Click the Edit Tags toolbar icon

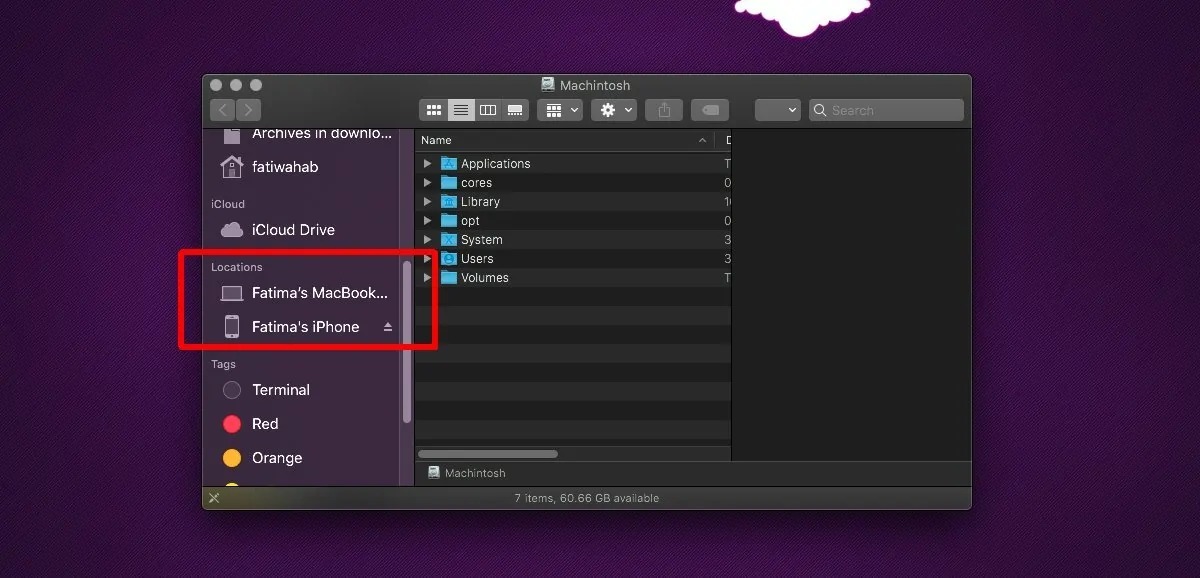[709, 110]
